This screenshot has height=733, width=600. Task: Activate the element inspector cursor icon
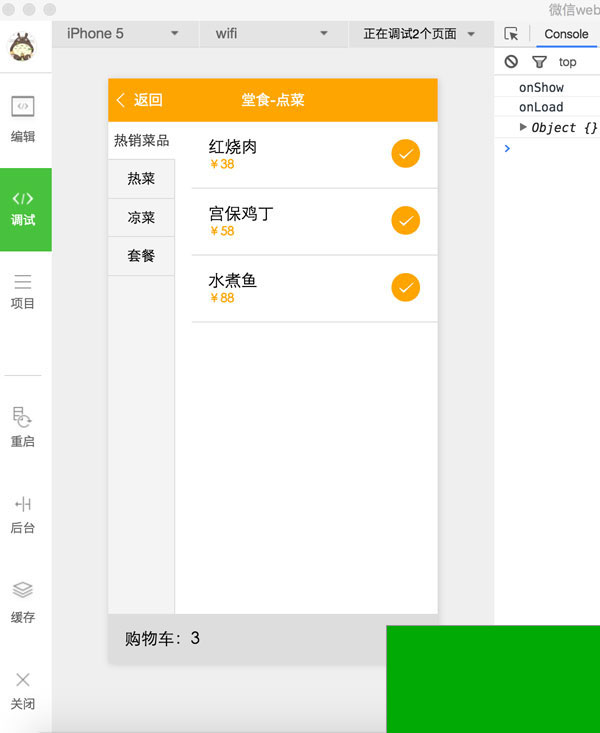511,34
